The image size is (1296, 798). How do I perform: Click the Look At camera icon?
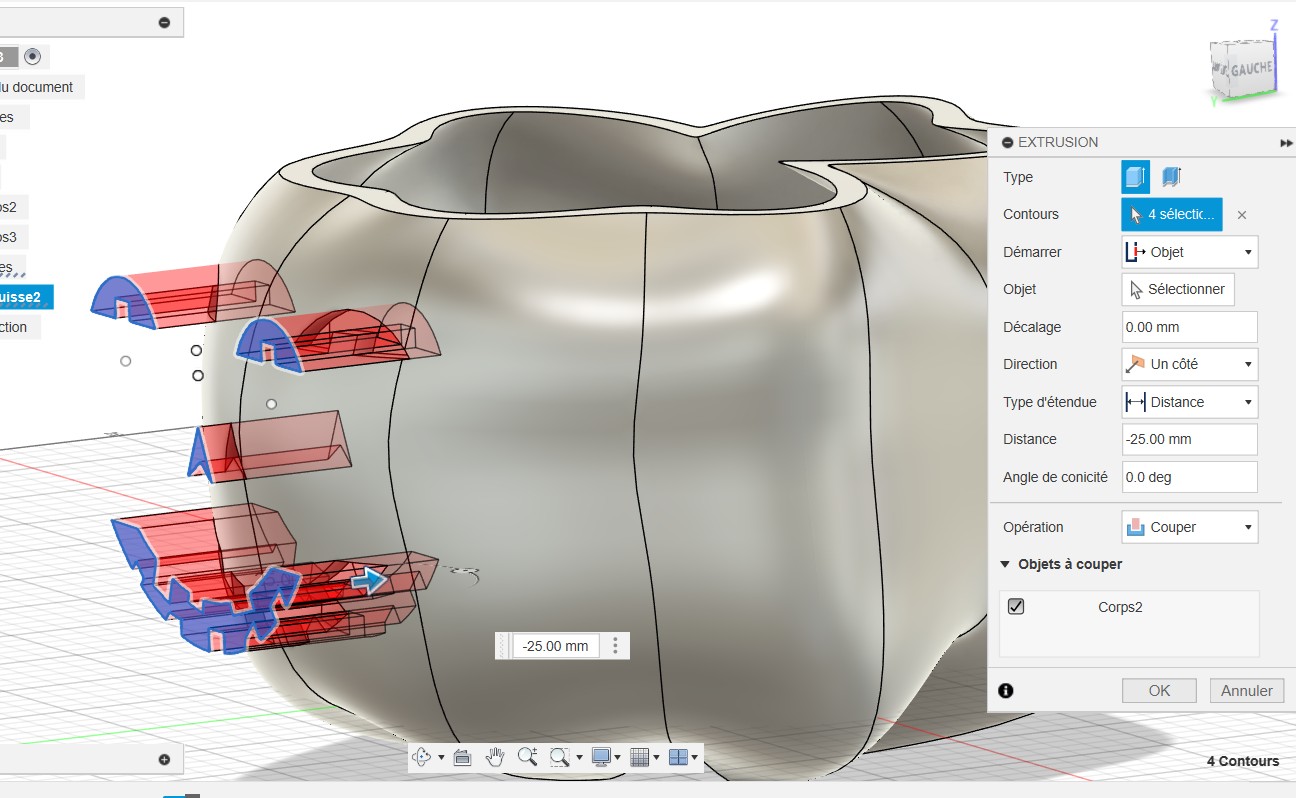point(462,757)
